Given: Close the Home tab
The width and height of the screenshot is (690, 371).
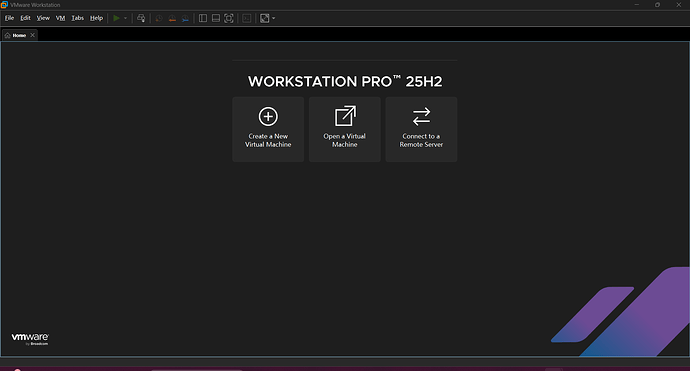Looking at the screenshot, I should 33,35.
